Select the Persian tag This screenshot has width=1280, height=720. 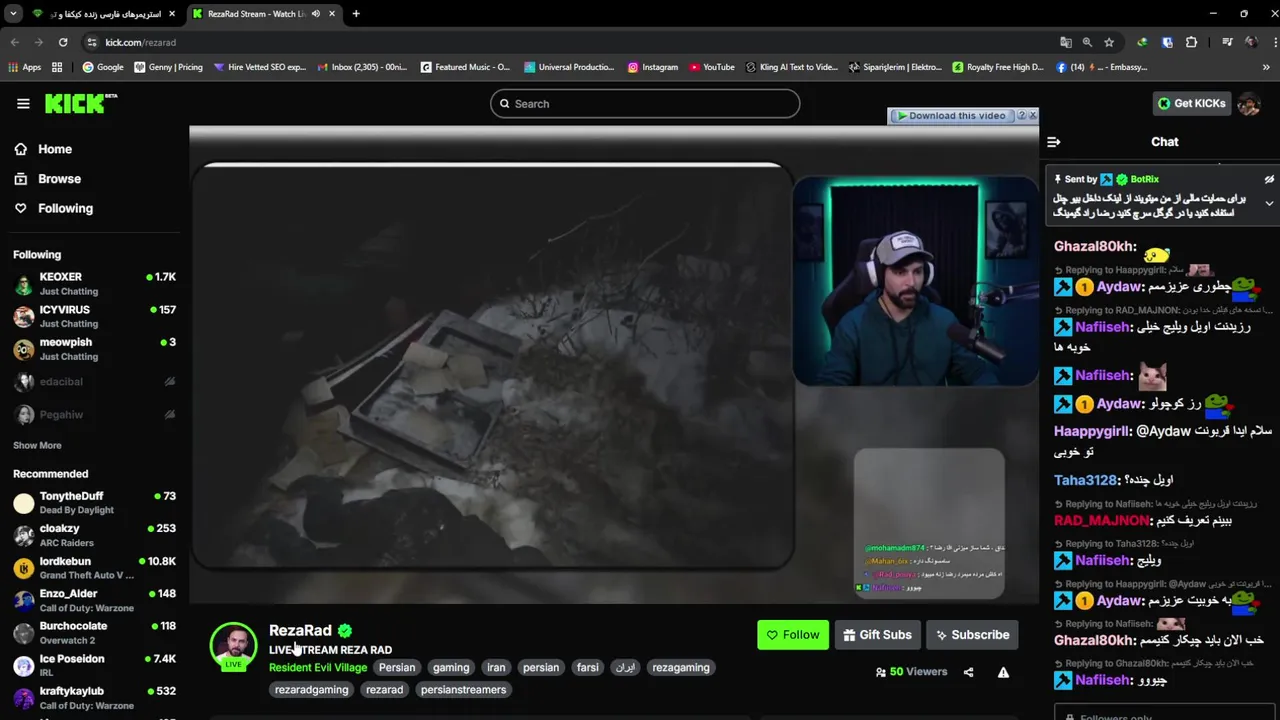click(397, 667)
